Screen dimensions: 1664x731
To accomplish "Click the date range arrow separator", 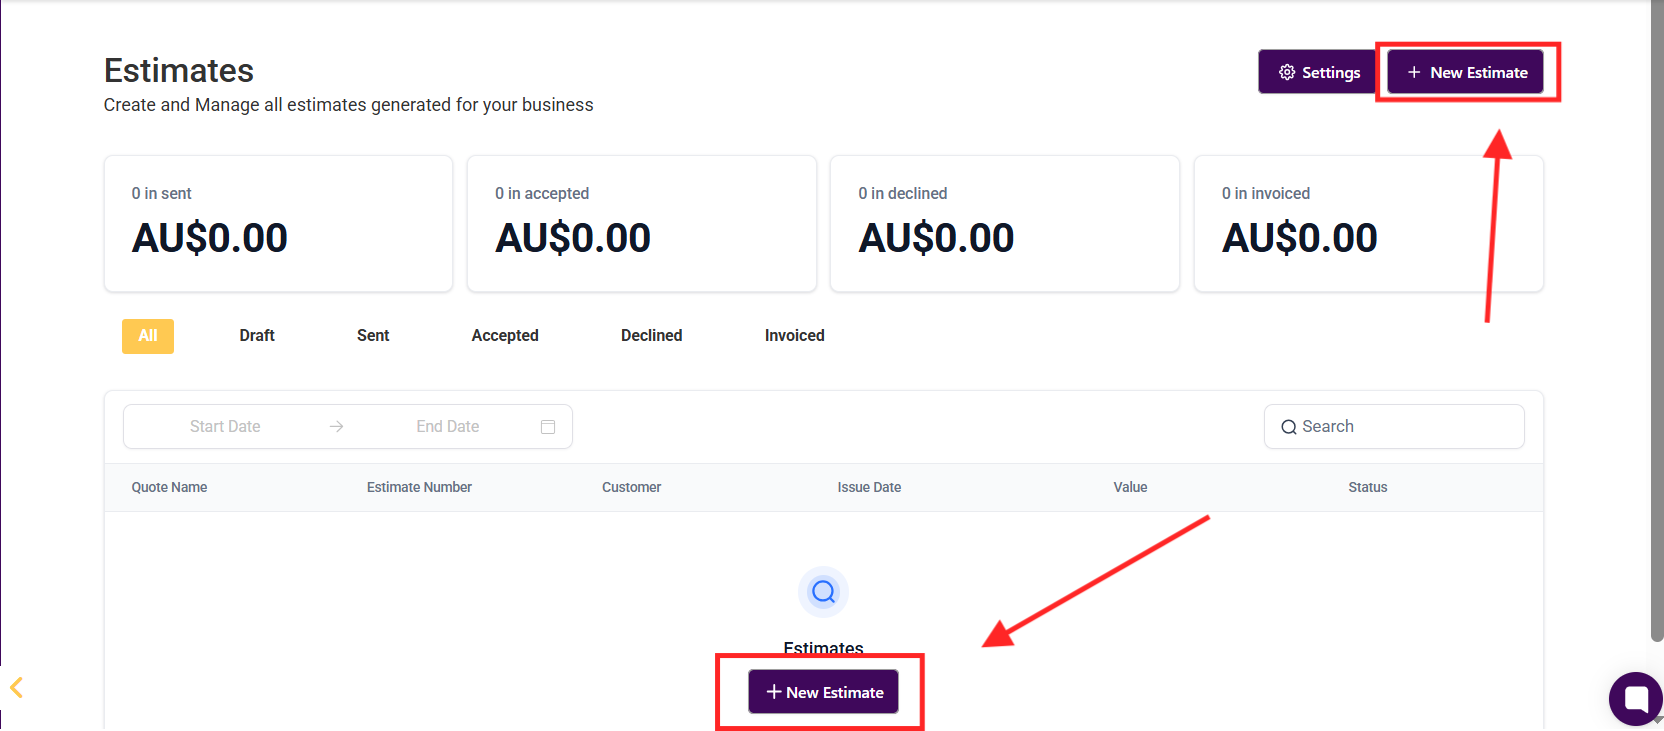I will tap(337, 427).
